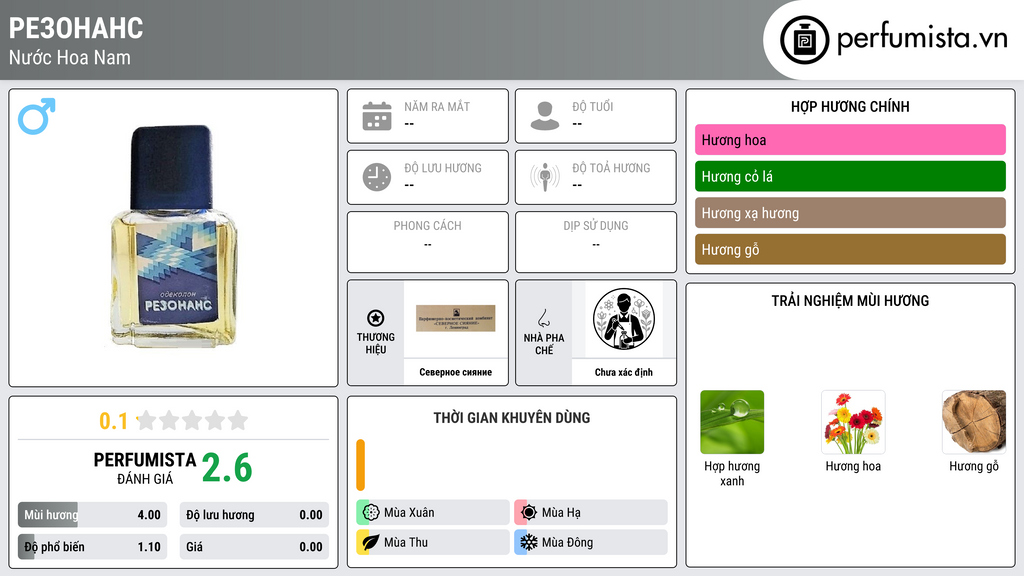This screenshot has height=576, width=1024.
Task: Click the Giá 0.00 score bar
Action: coord(254,547)
